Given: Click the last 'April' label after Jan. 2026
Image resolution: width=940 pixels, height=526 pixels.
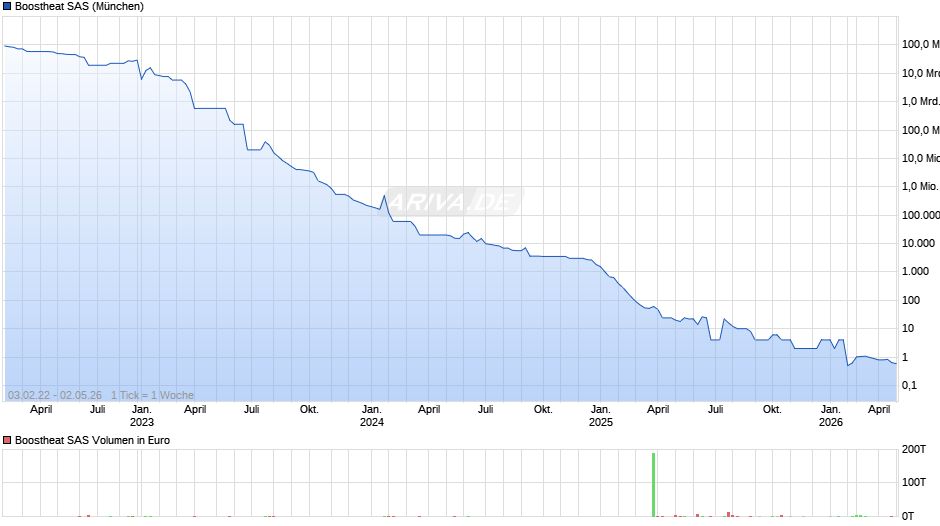Looking at the screenshot, I should pos(879,410).
